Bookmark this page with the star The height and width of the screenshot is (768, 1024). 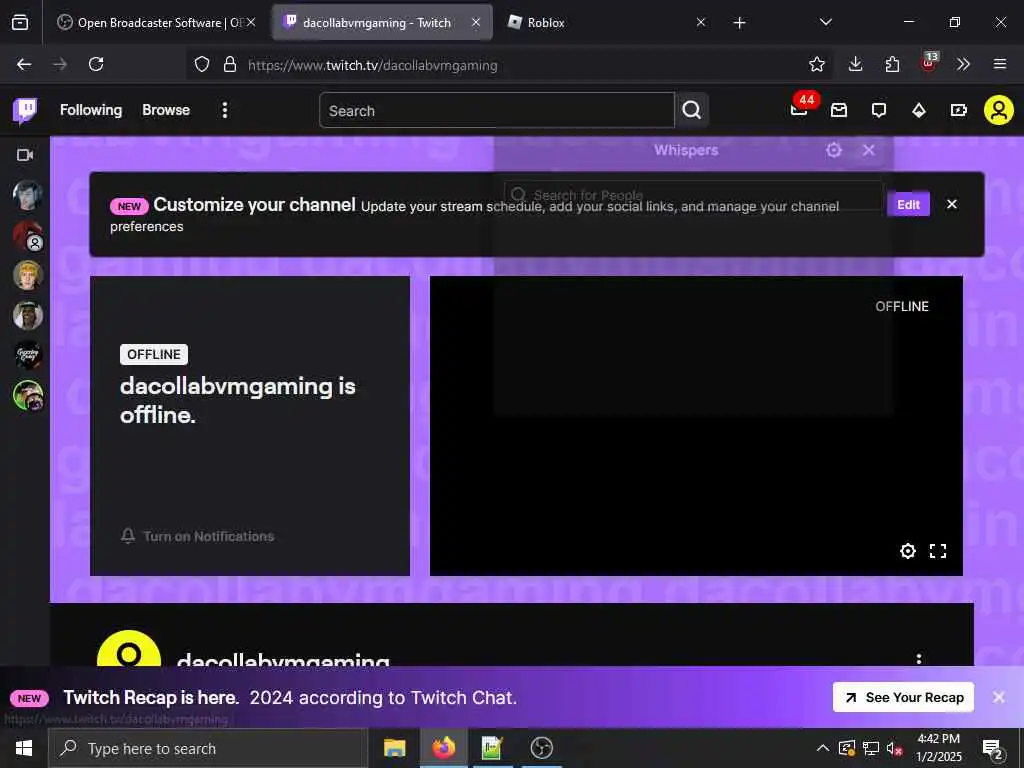click(x=816, y=64)
